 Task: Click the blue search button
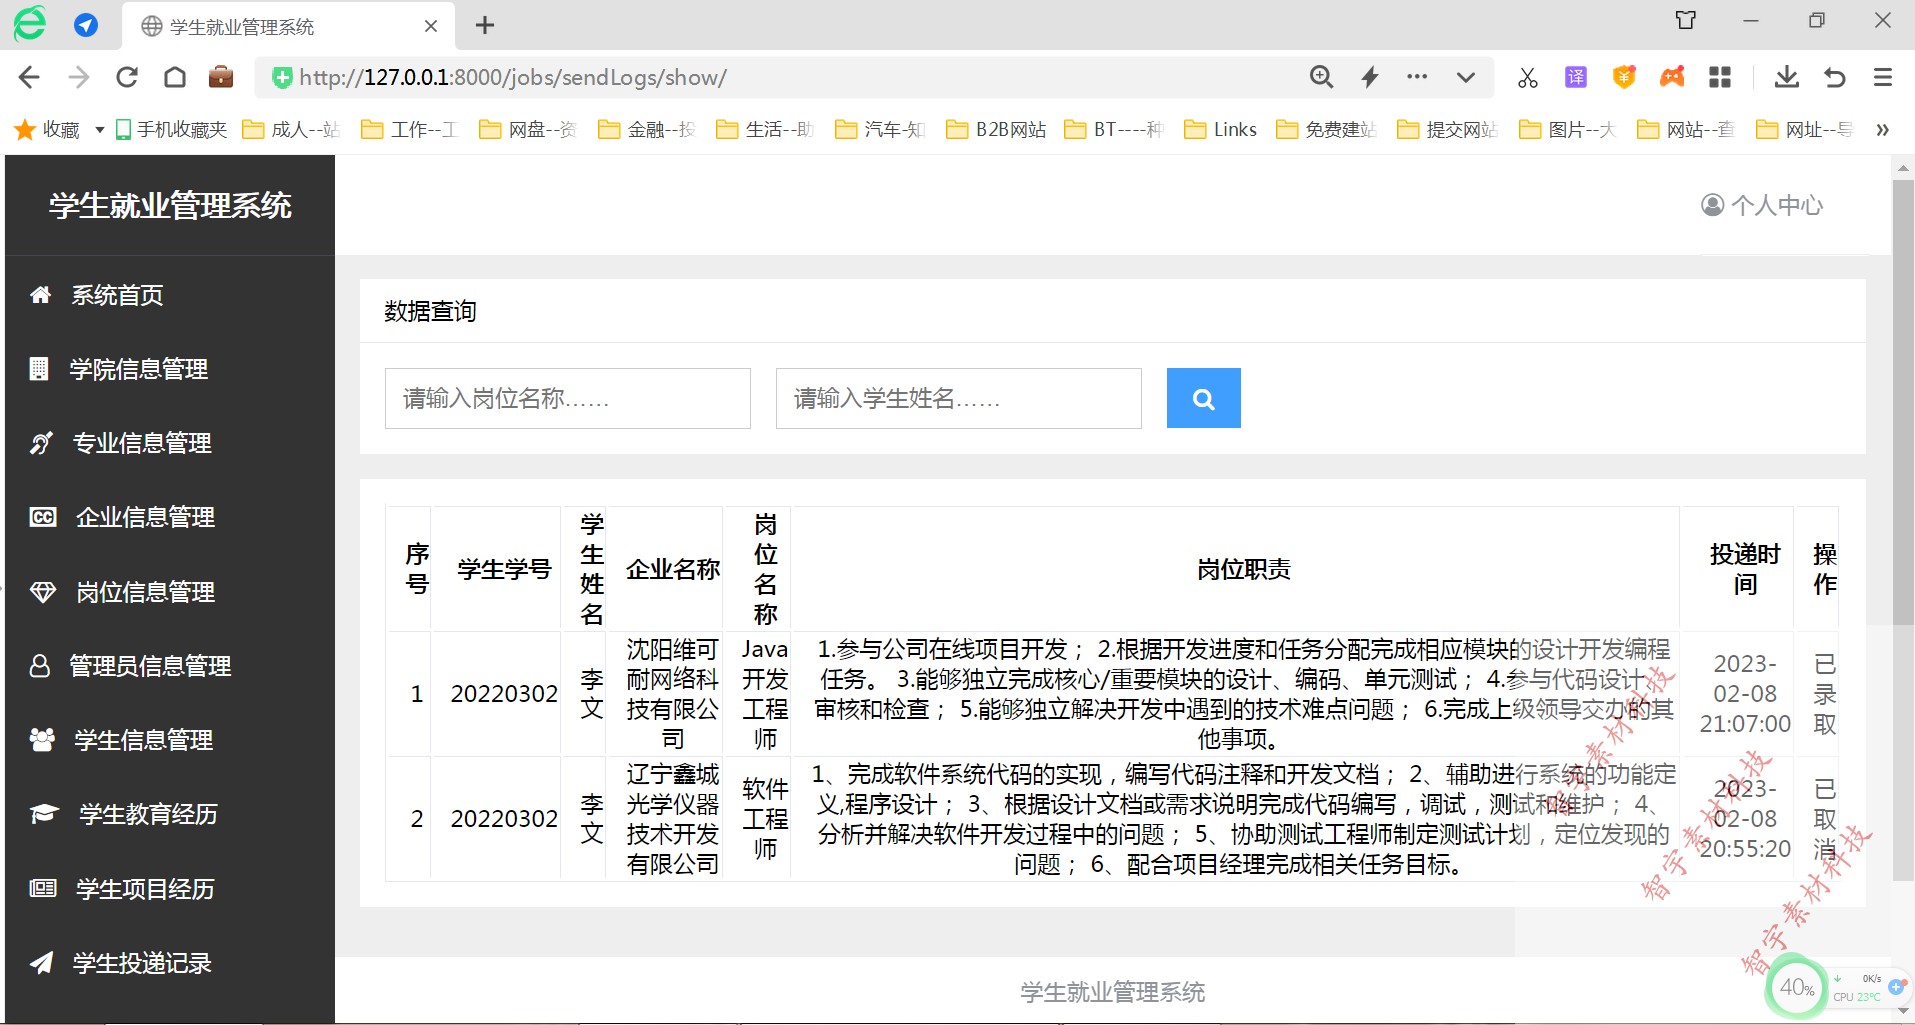[1203, 398]
